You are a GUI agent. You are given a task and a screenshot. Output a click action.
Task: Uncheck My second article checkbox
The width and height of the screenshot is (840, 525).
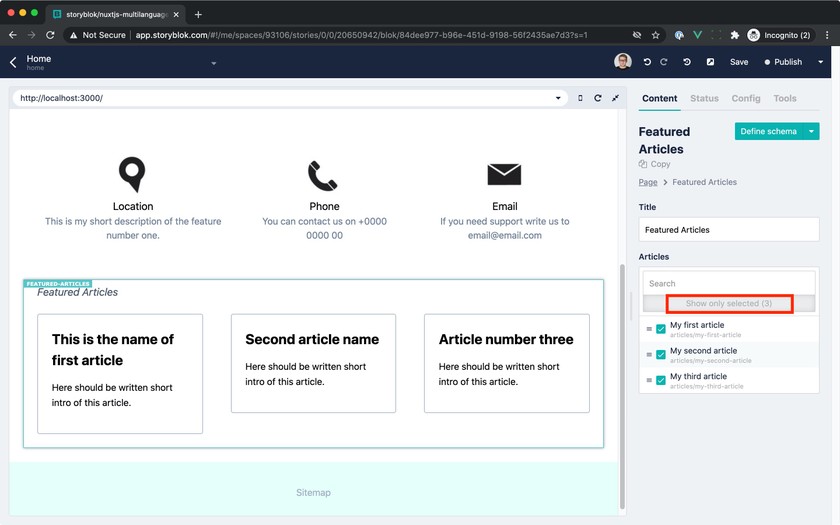[x=661, y=355]
